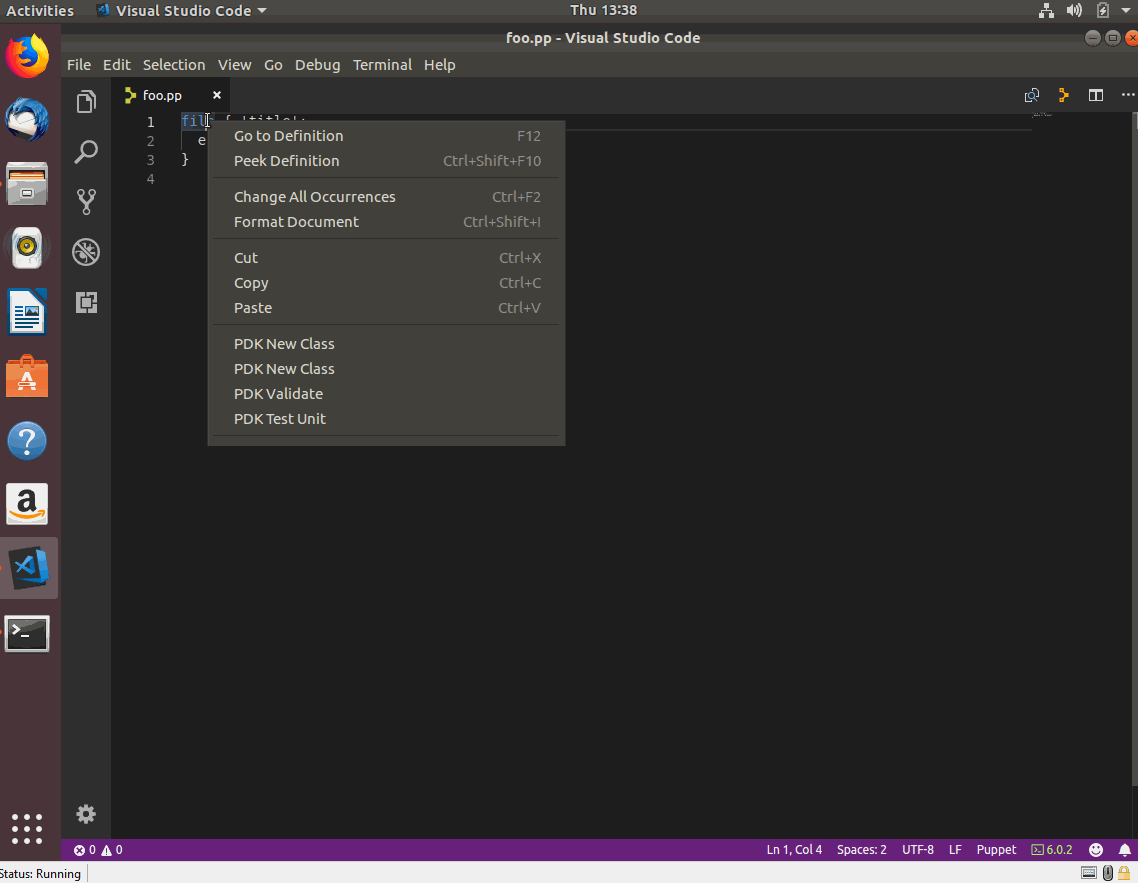Select Format Document in context menu

(386, 222)
